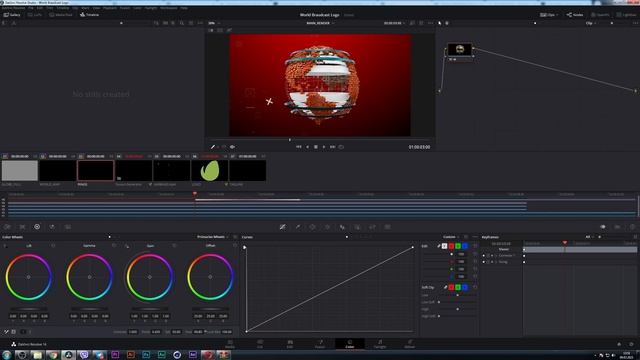Open the Power Window palette
Viewport: 640px width, 360px height.
[312, 227]
